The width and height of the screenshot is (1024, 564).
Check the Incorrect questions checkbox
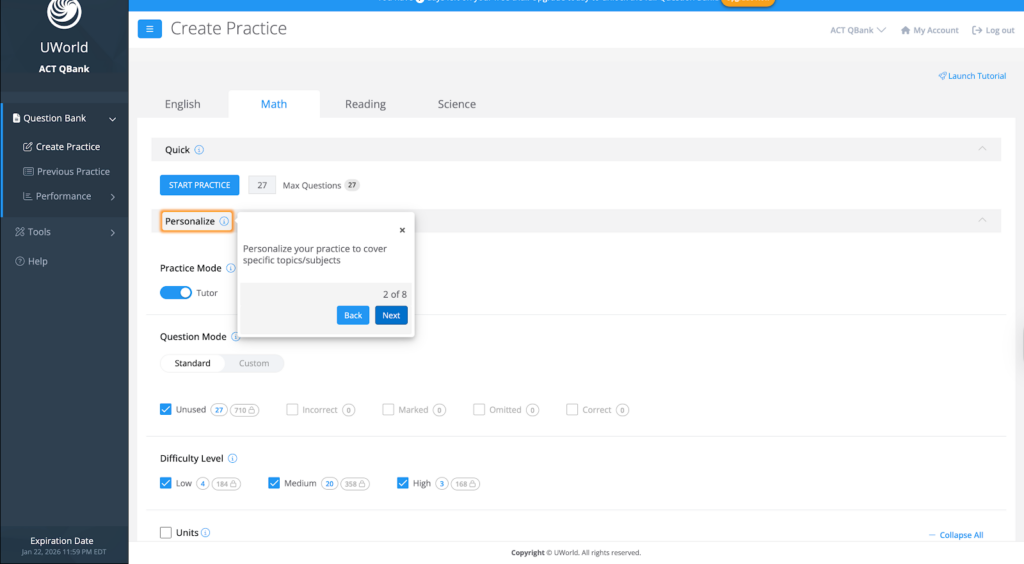tap(292, 409)
